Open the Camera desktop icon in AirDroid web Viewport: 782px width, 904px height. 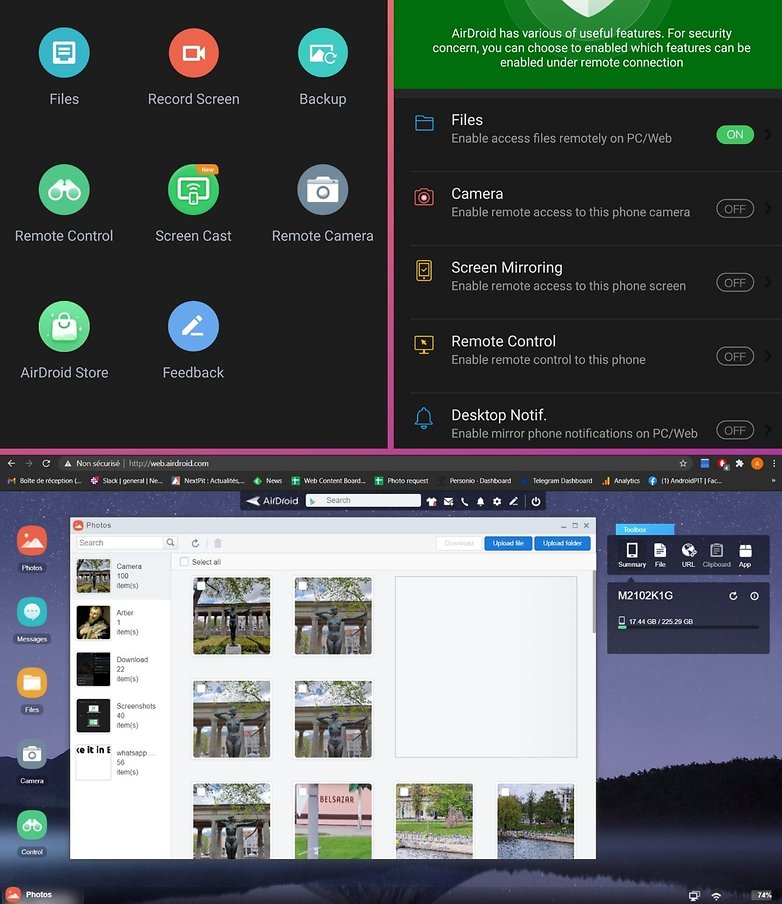[x=32, y=754]
